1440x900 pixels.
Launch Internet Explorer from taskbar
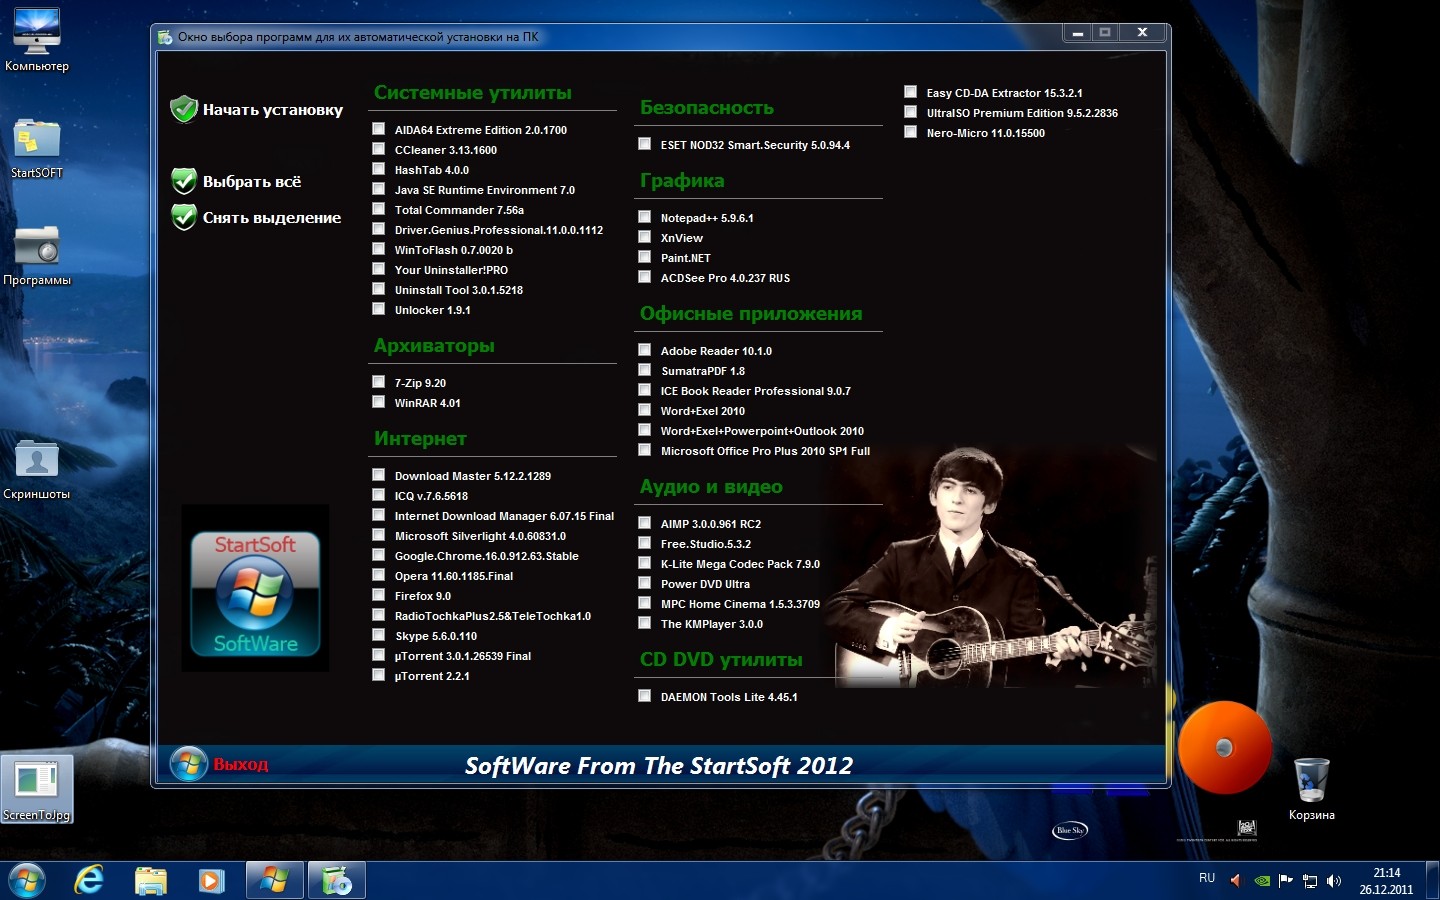(x=89, y=881)
